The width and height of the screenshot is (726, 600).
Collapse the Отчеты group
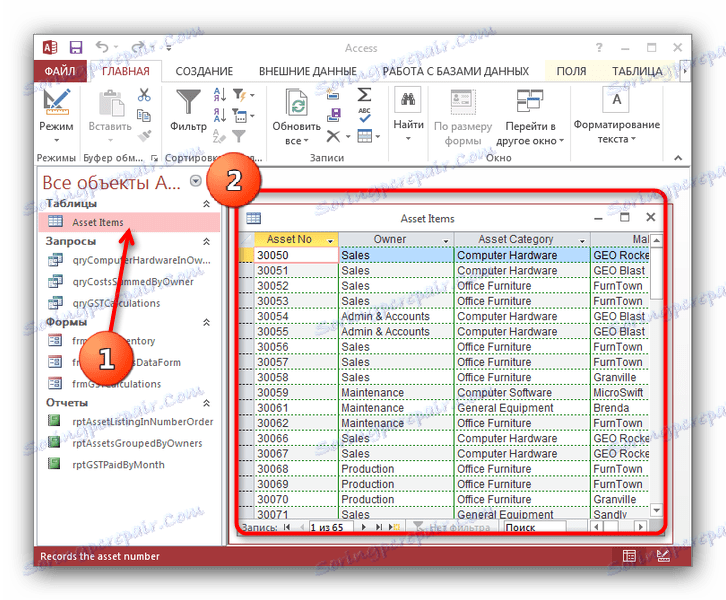pos(207,403)
